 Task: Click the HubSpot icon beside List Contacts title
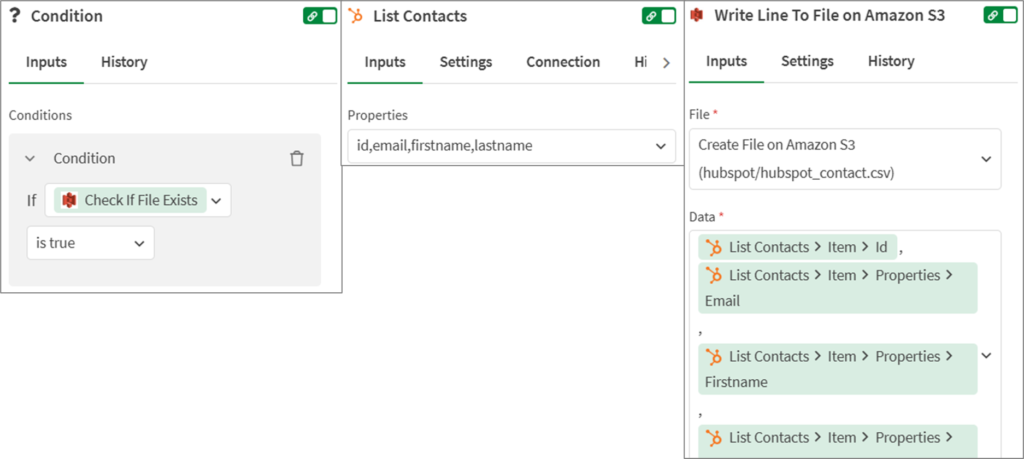[x=355, y=16]
